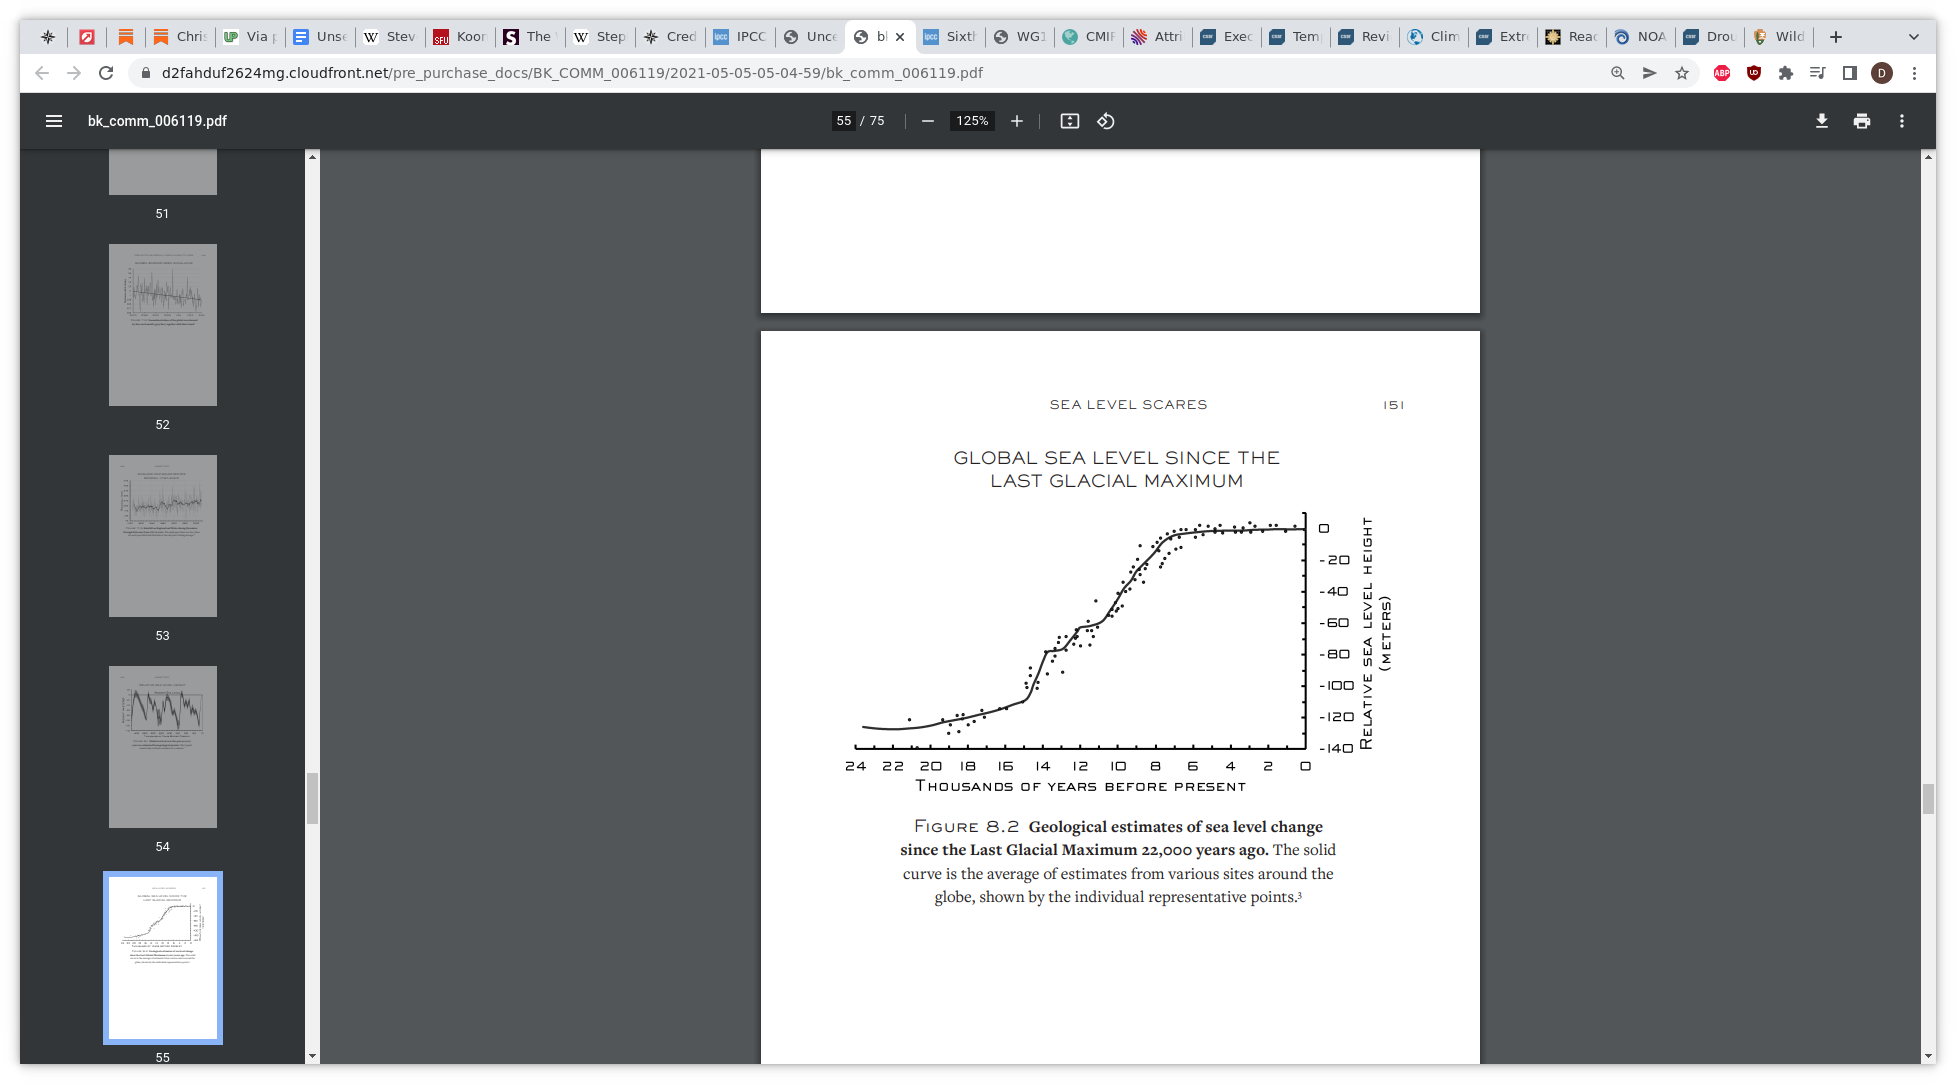
Task: Open a new browser tab
Action: click(1836, 37)
